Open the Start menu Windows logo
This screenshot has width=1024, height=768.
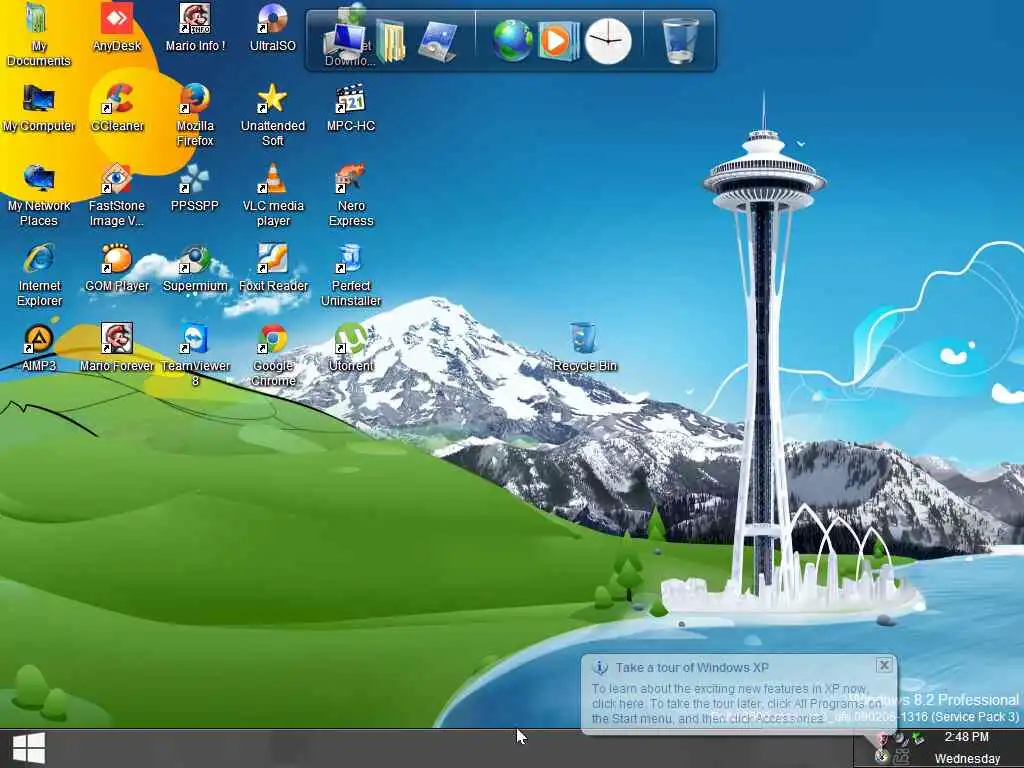[x=29, y=748]
